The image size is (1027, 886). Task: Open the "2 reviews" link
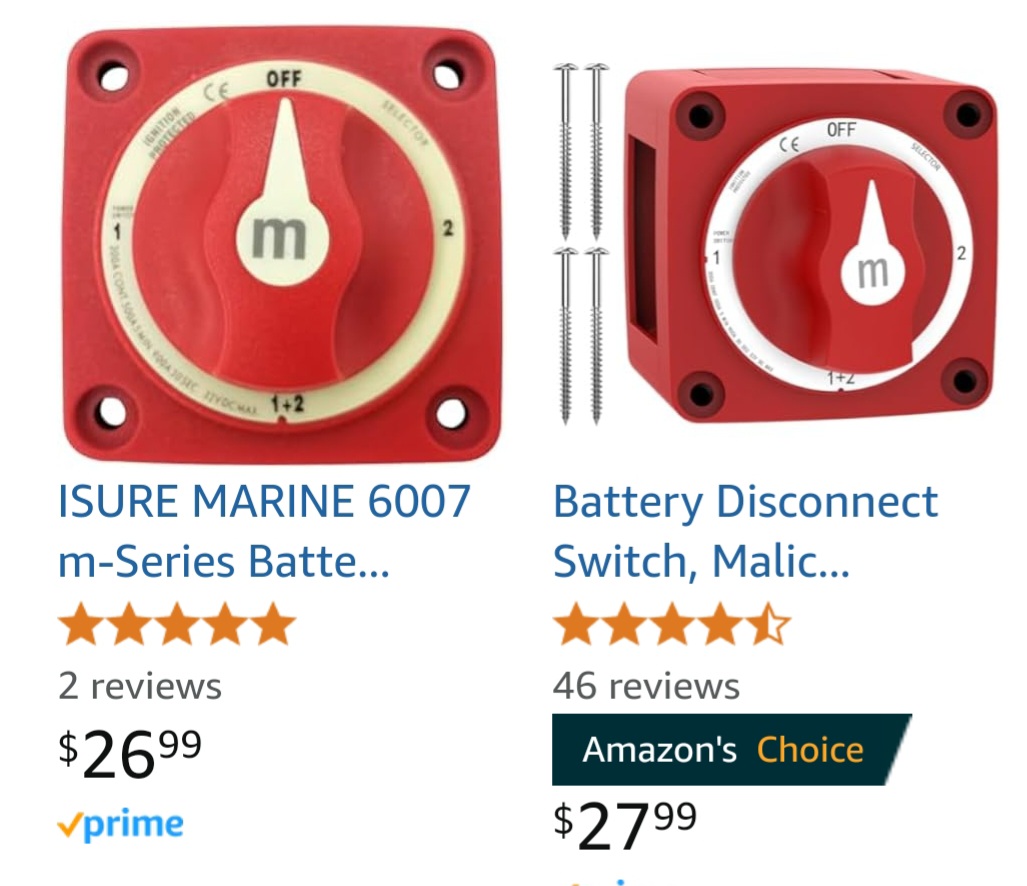(140, 686)
